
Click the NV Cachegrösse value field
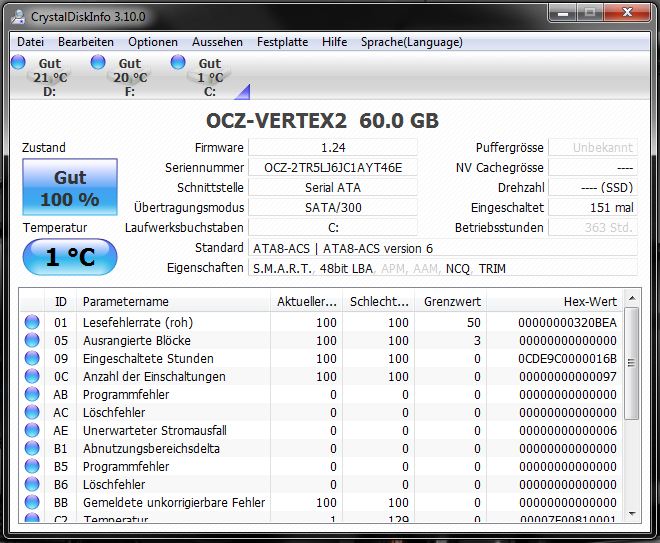593,168
